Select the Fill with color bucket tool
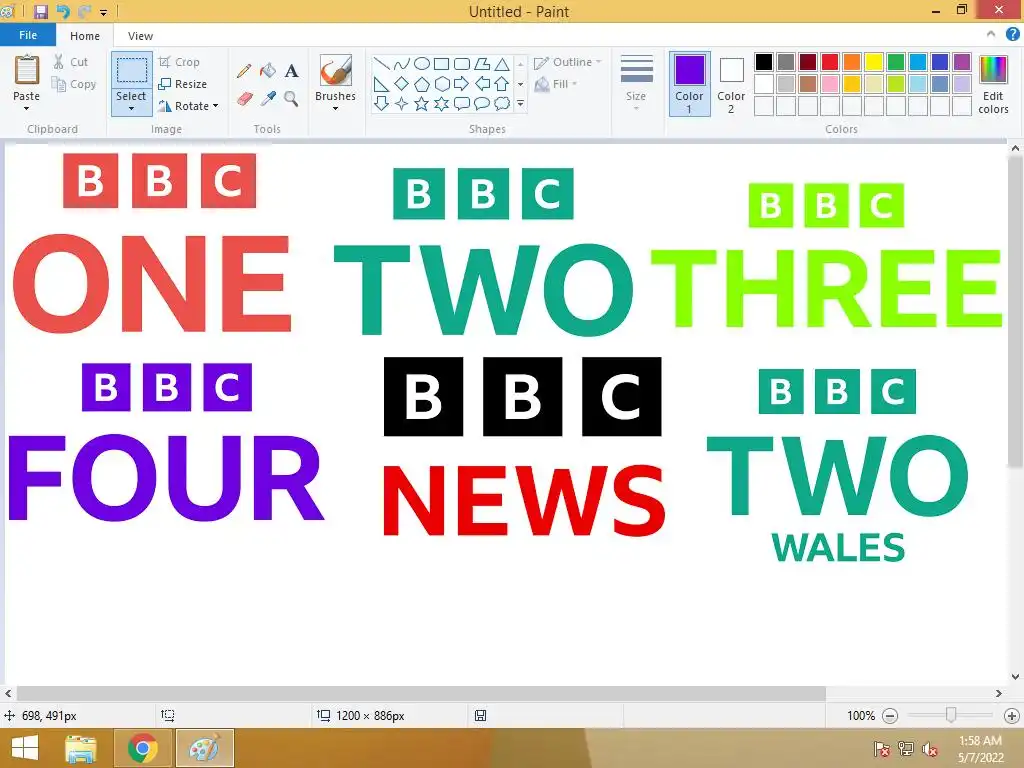Image resolution: width=1024 pixels, height=768 pixels. pyautogui.click(x=268, y=71)
